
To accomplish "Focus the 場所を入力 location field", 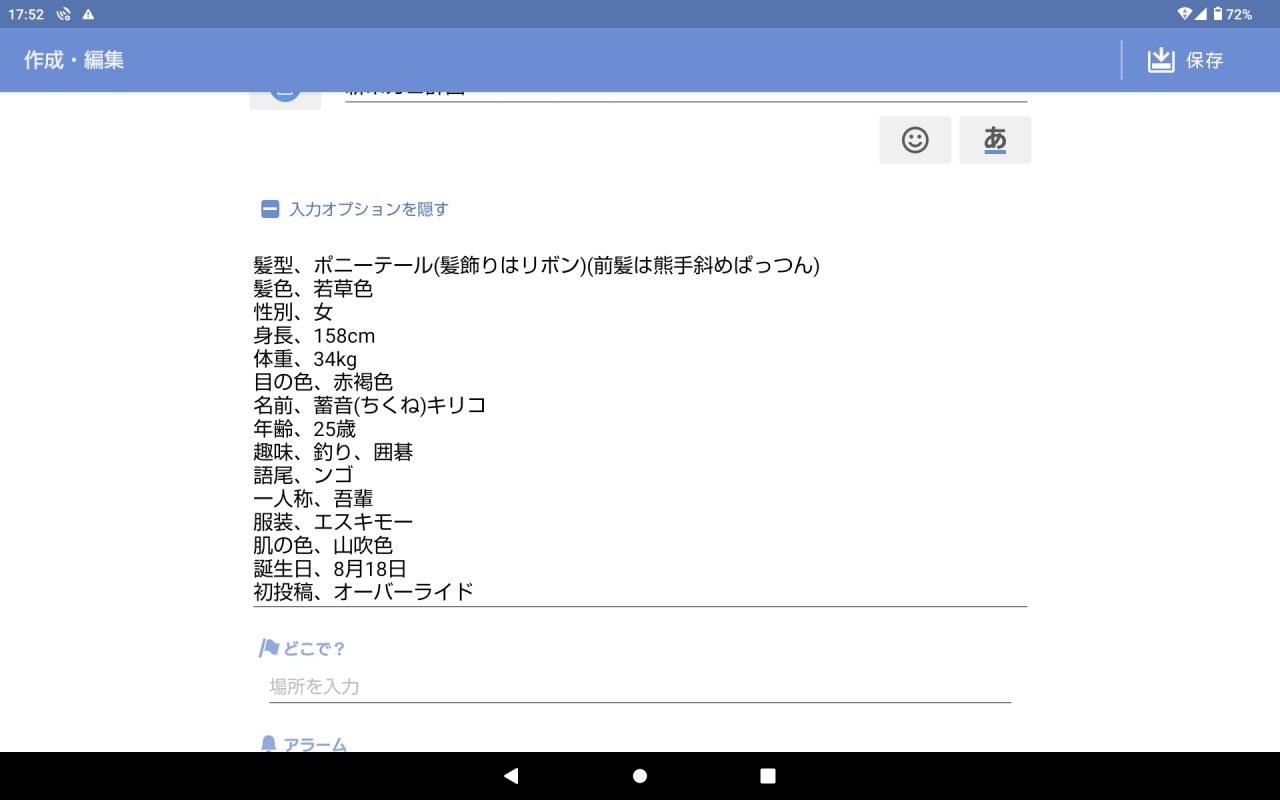I will coord(640,687).
